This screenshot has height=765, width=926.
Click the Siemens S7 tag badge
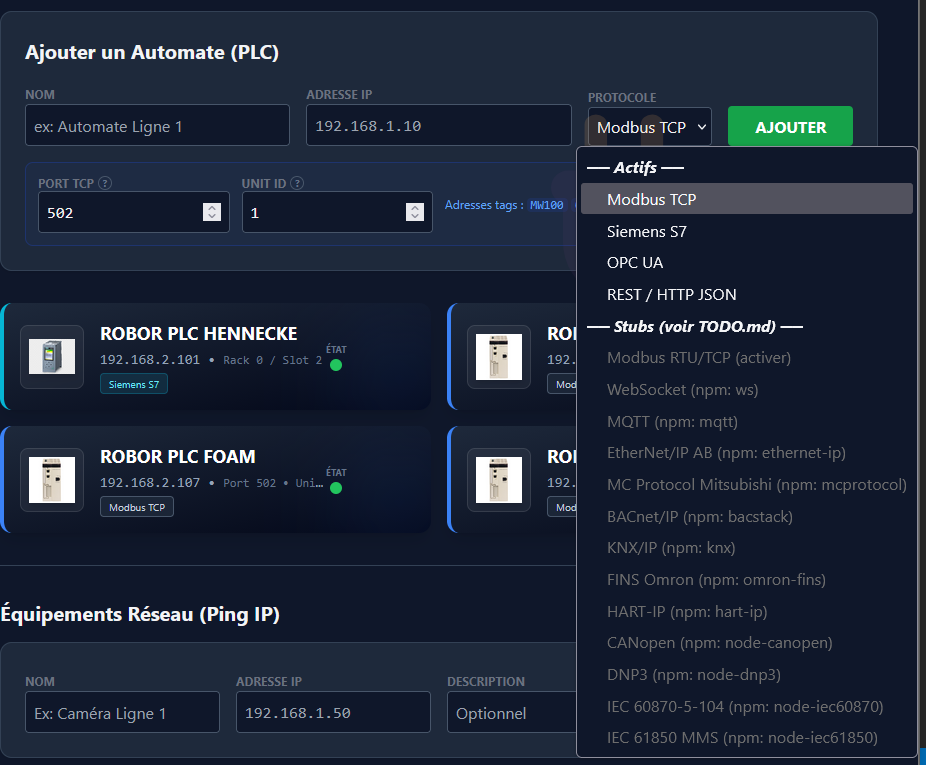point(134,385)
